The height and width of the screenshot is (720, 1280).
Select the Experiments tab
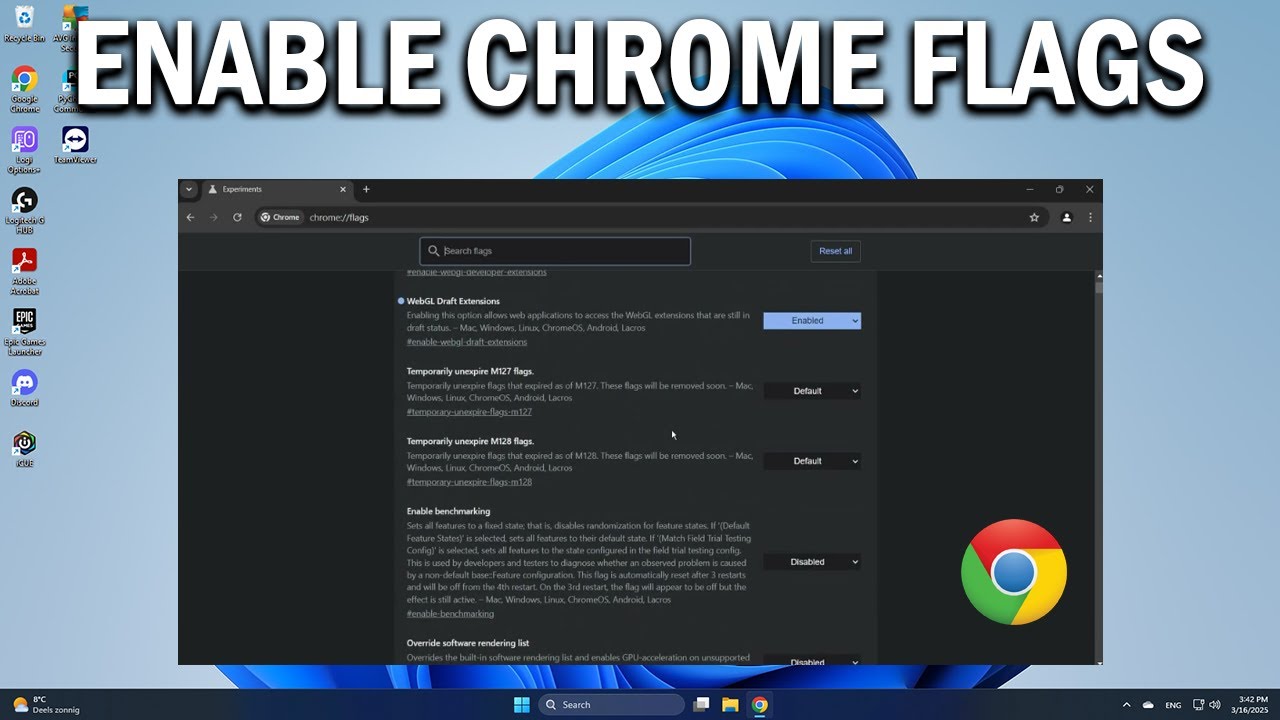277,189
